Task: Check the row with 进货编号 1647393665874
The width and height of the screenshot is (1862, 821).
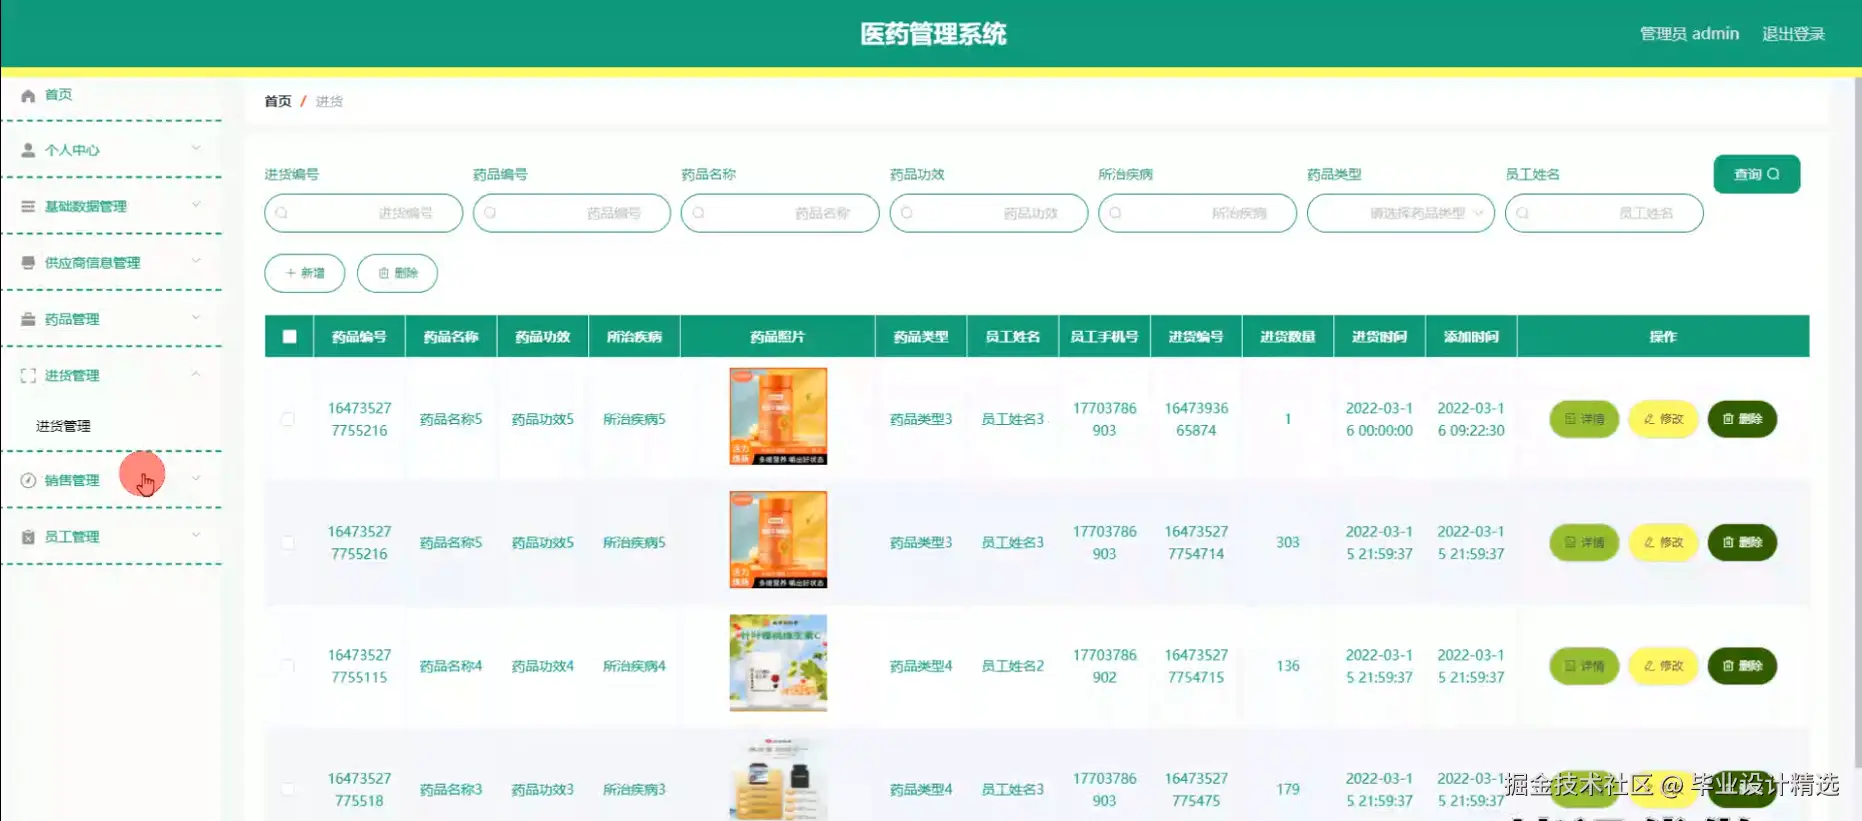Action: pyautogui.click(x=288, y=419)
